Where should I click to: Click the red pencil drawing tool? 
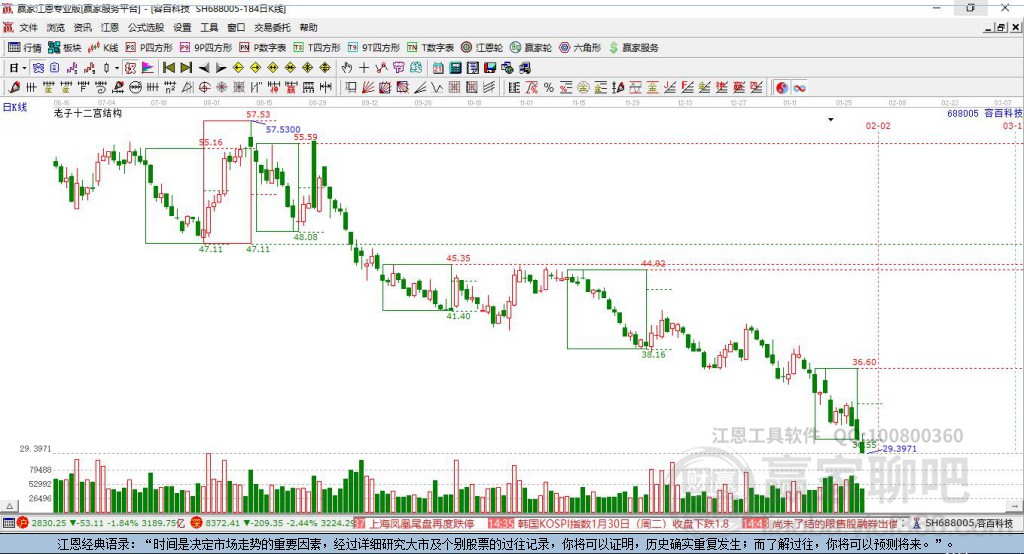point(14,87)
